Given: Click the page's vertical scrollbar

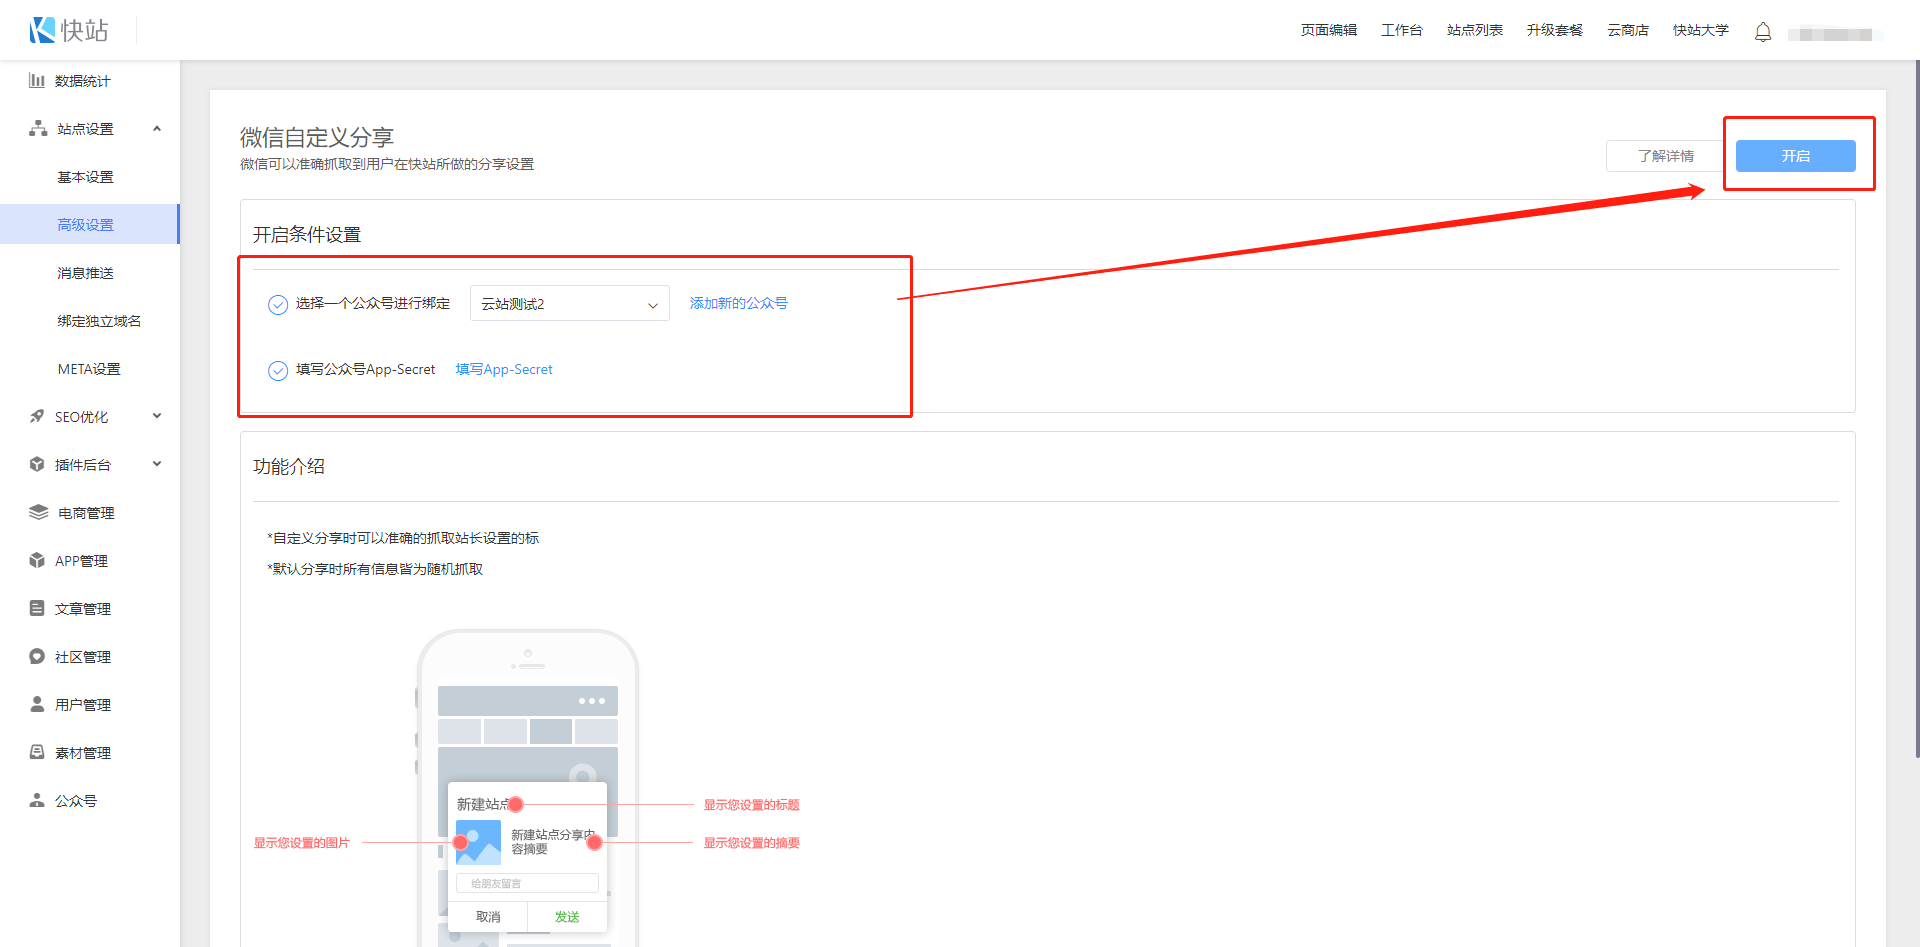Looking at the screenshot, I should pos(1916,400).
